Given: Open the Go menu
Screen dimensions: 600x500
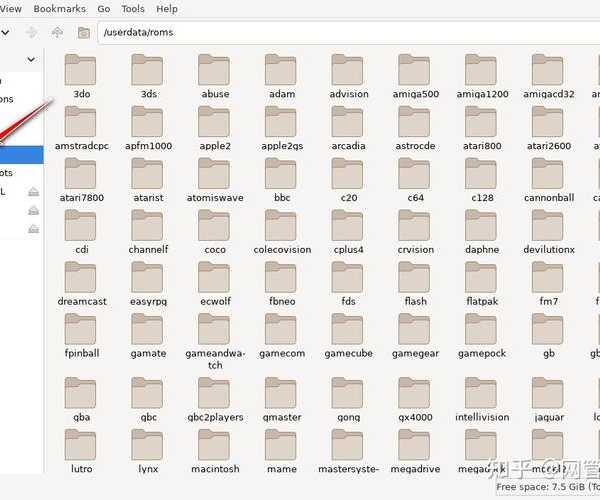Looking at the screenshot, I should (104, 9).
